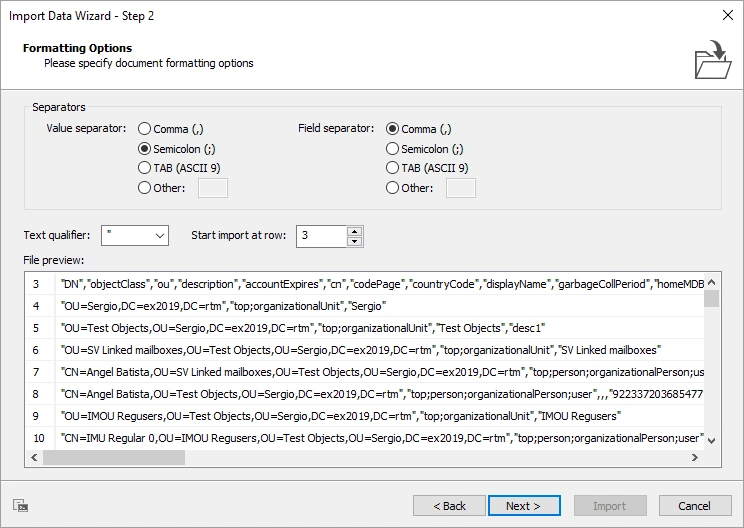Select Comma as value separator
The image size is (744, 528).
pos(145,129)
